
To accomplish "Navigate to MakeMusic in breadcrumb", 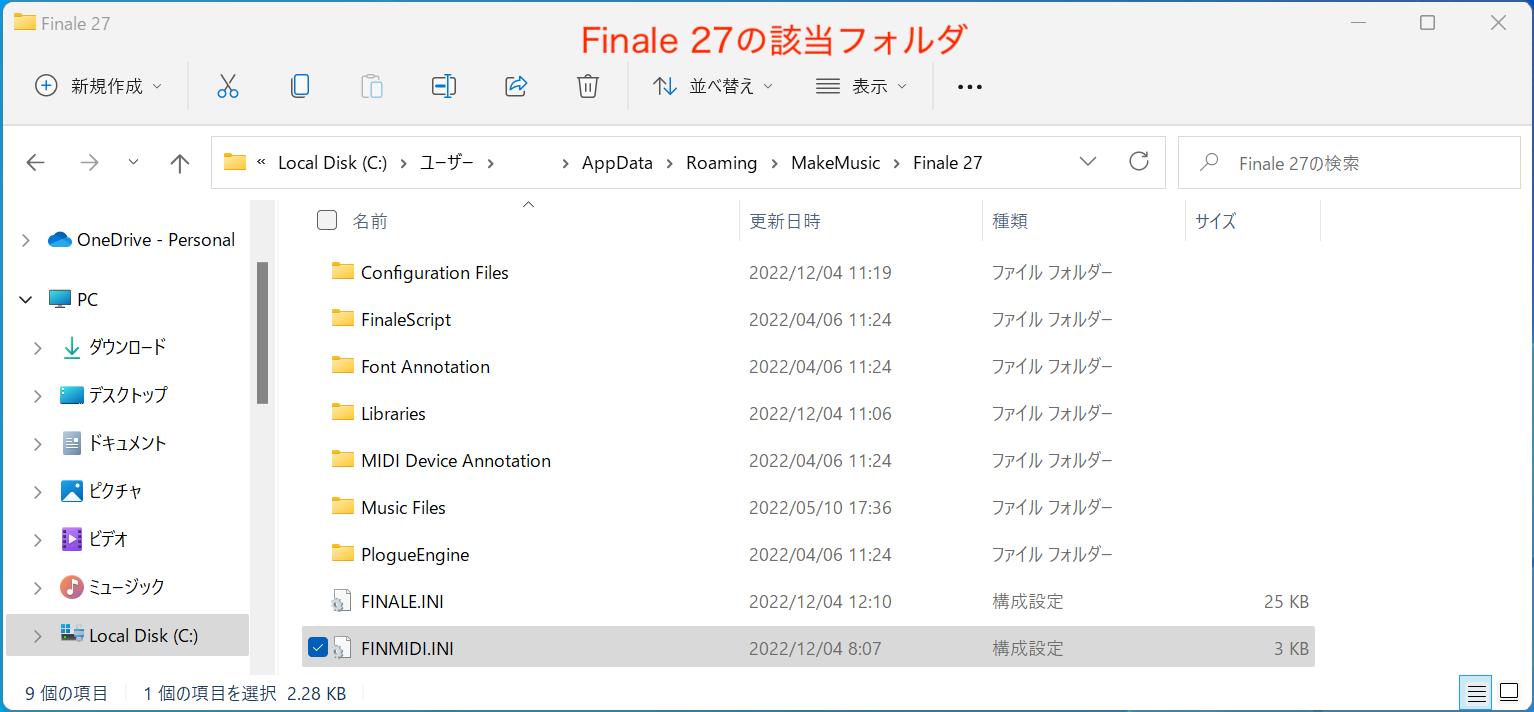I will 836,163.
